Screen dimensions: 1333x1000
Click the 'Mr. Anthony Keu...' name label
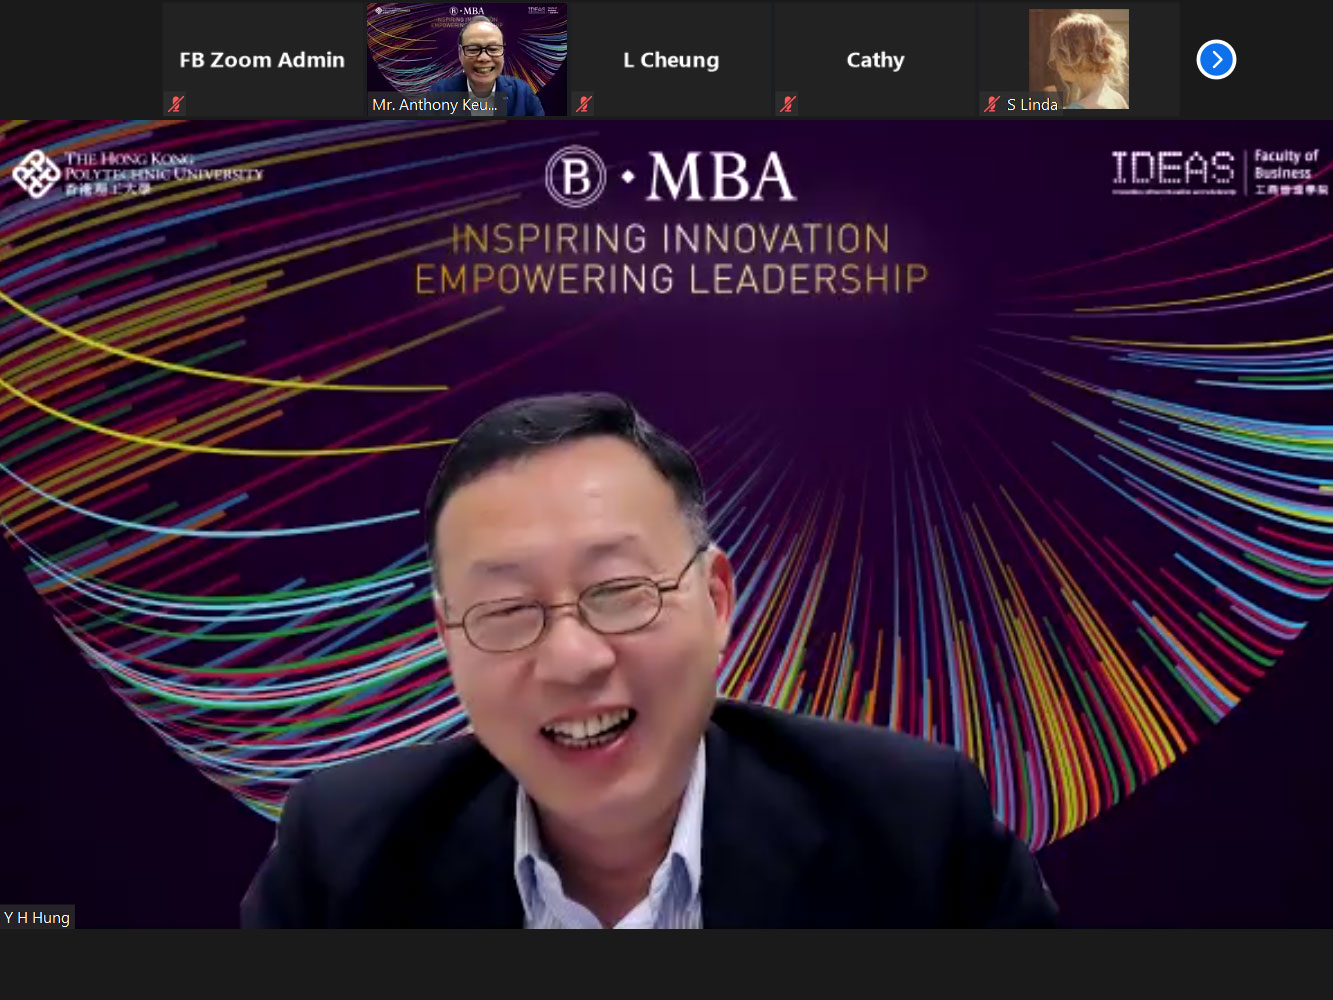(434, 105)
